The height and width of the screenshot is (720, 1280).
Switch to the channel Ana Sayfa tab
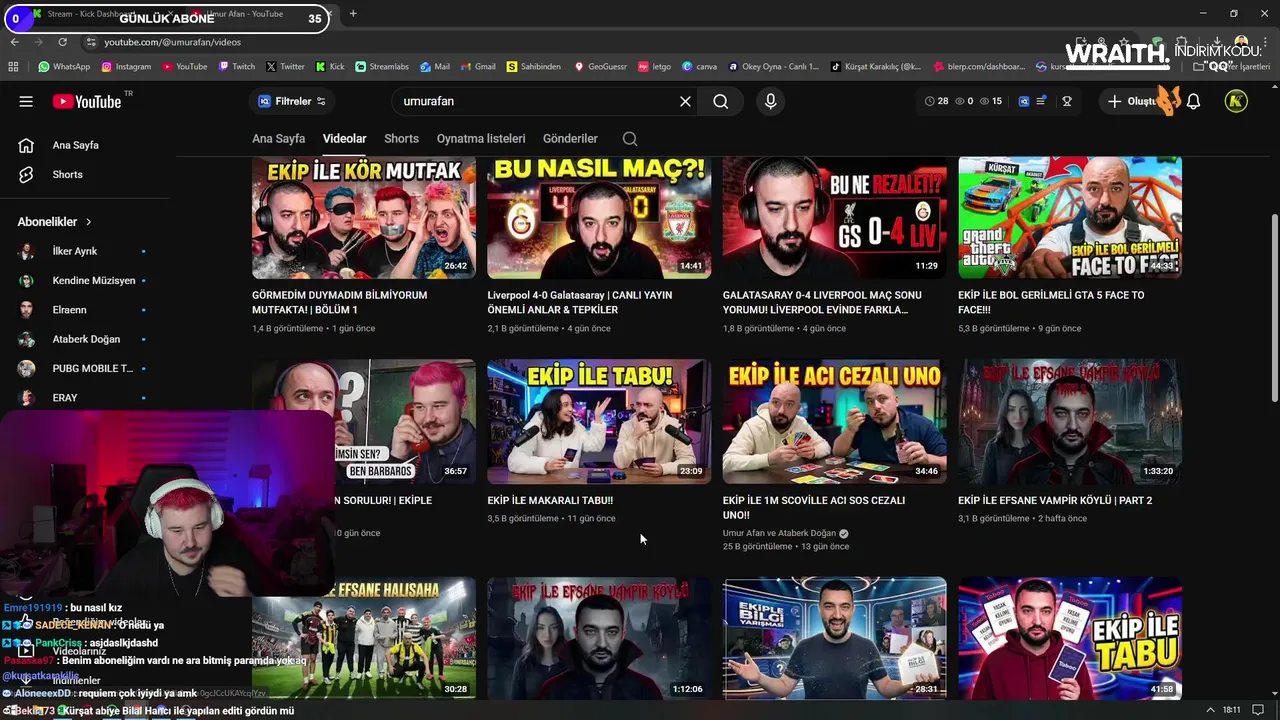(x=278, y=139)
